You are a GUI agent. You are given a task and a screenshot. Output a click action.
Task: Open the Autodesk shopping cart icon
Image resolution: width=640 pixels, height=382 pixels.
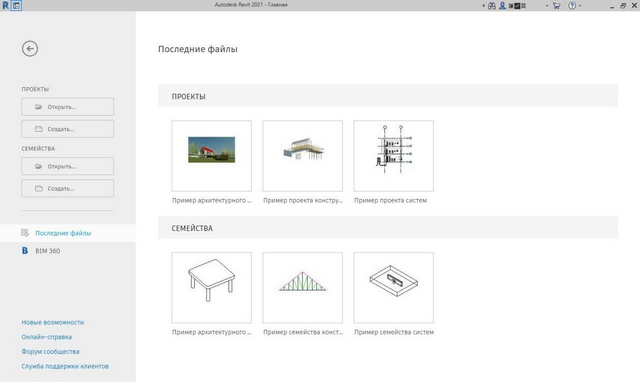pos(556,6)
